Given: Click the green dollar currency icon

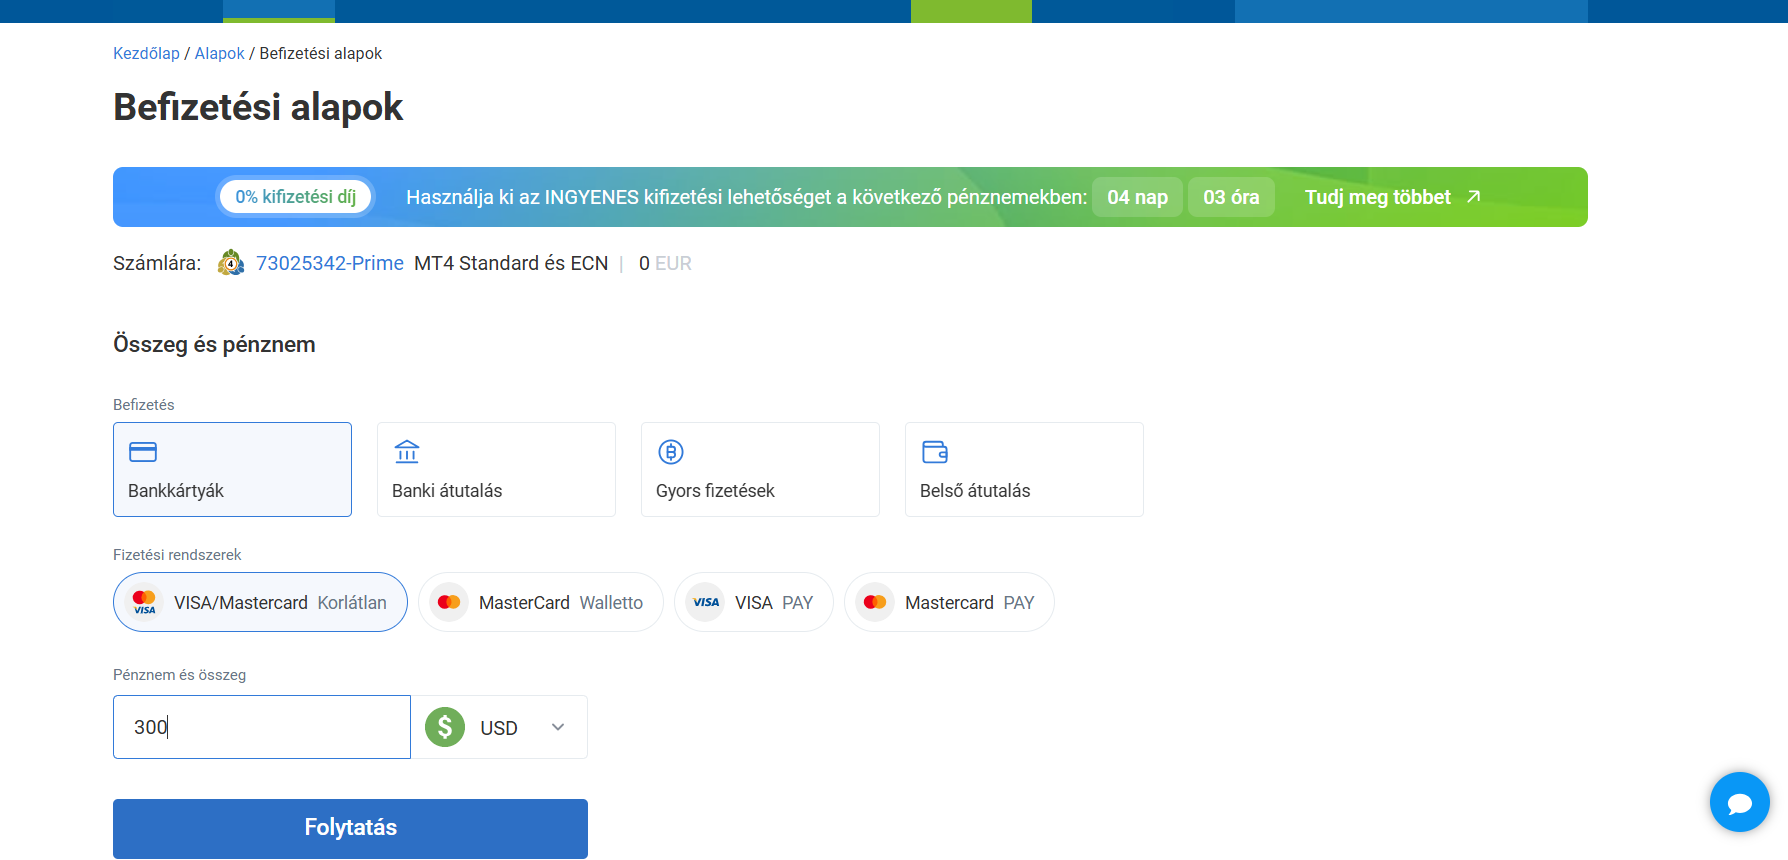Looking at the screenshot, I should click(x=445, y=727).
